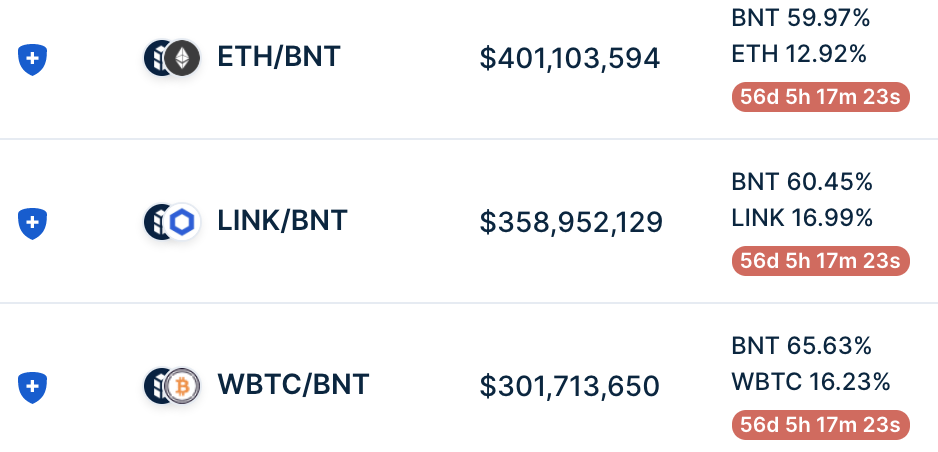
Task: Click the Ethereum token logo
Action: 182,58
